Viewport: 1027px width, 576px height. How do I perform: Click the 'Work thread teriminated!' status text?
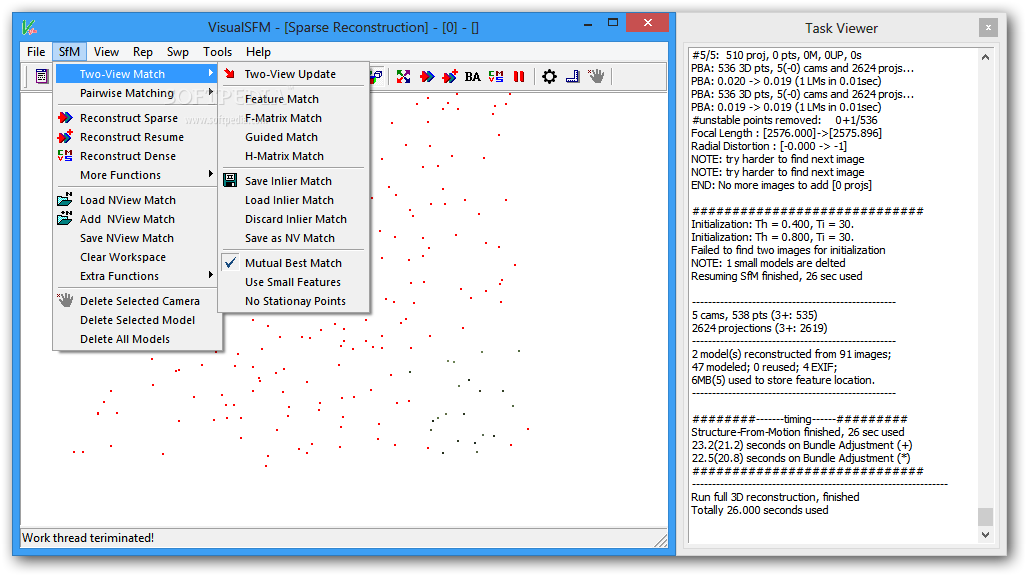[x=88, y=537]
